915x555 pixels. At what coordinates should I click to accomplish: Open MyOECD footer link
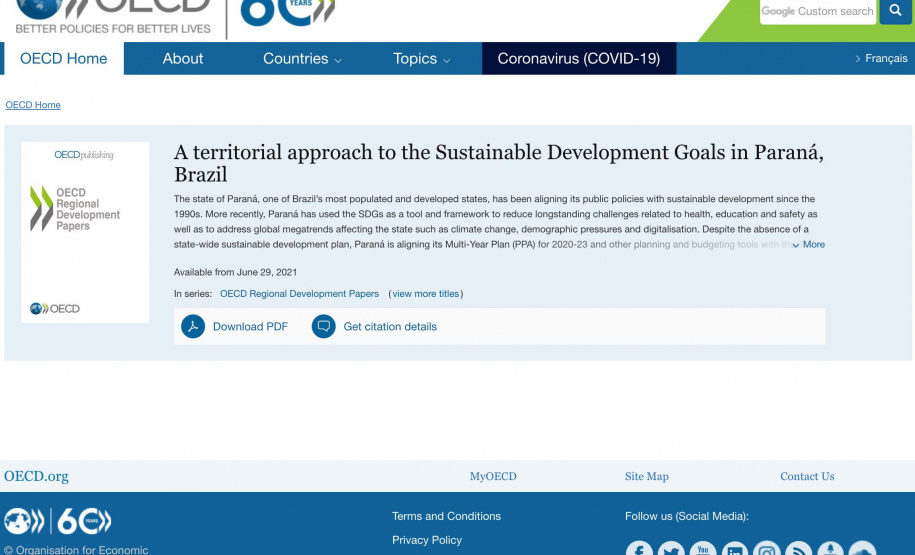pos(493,476)
